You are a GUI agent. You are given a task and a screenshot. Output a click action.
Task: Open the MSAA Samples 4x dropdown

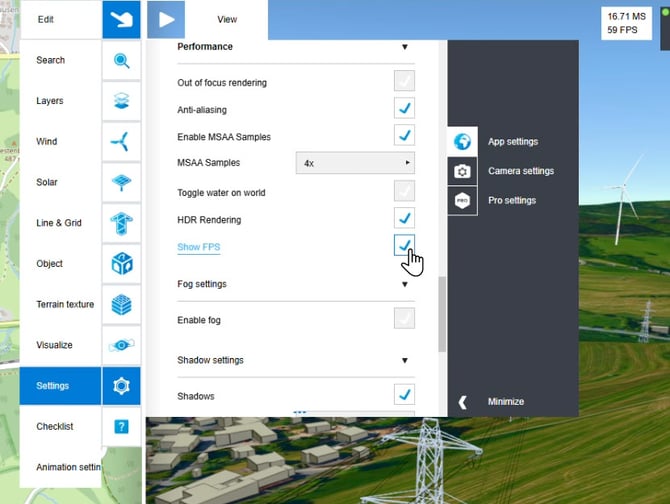tap(355, 163)
